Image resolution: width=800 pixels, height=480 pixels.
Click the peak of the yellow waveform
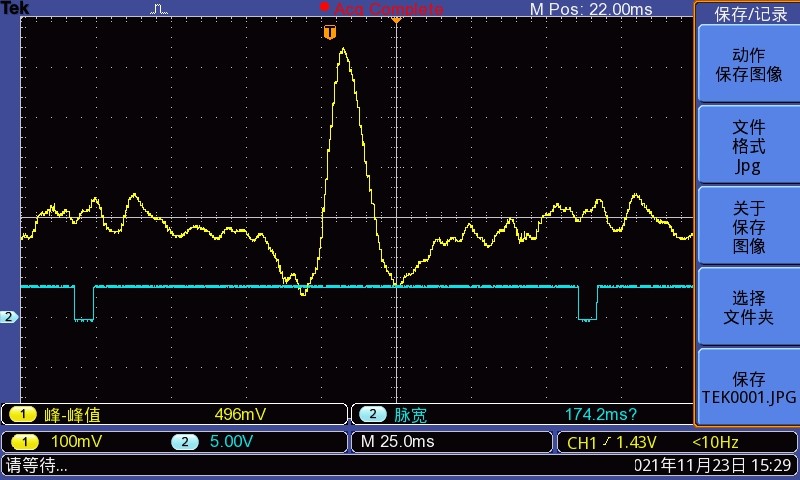pyautogui.click(x=343, y=49)
